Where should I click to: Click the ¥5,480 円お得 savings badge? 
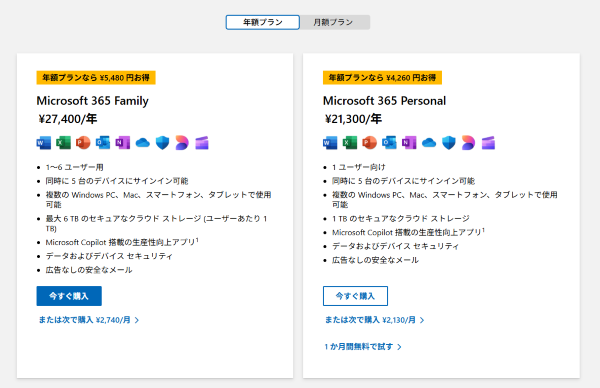(96, 78)
